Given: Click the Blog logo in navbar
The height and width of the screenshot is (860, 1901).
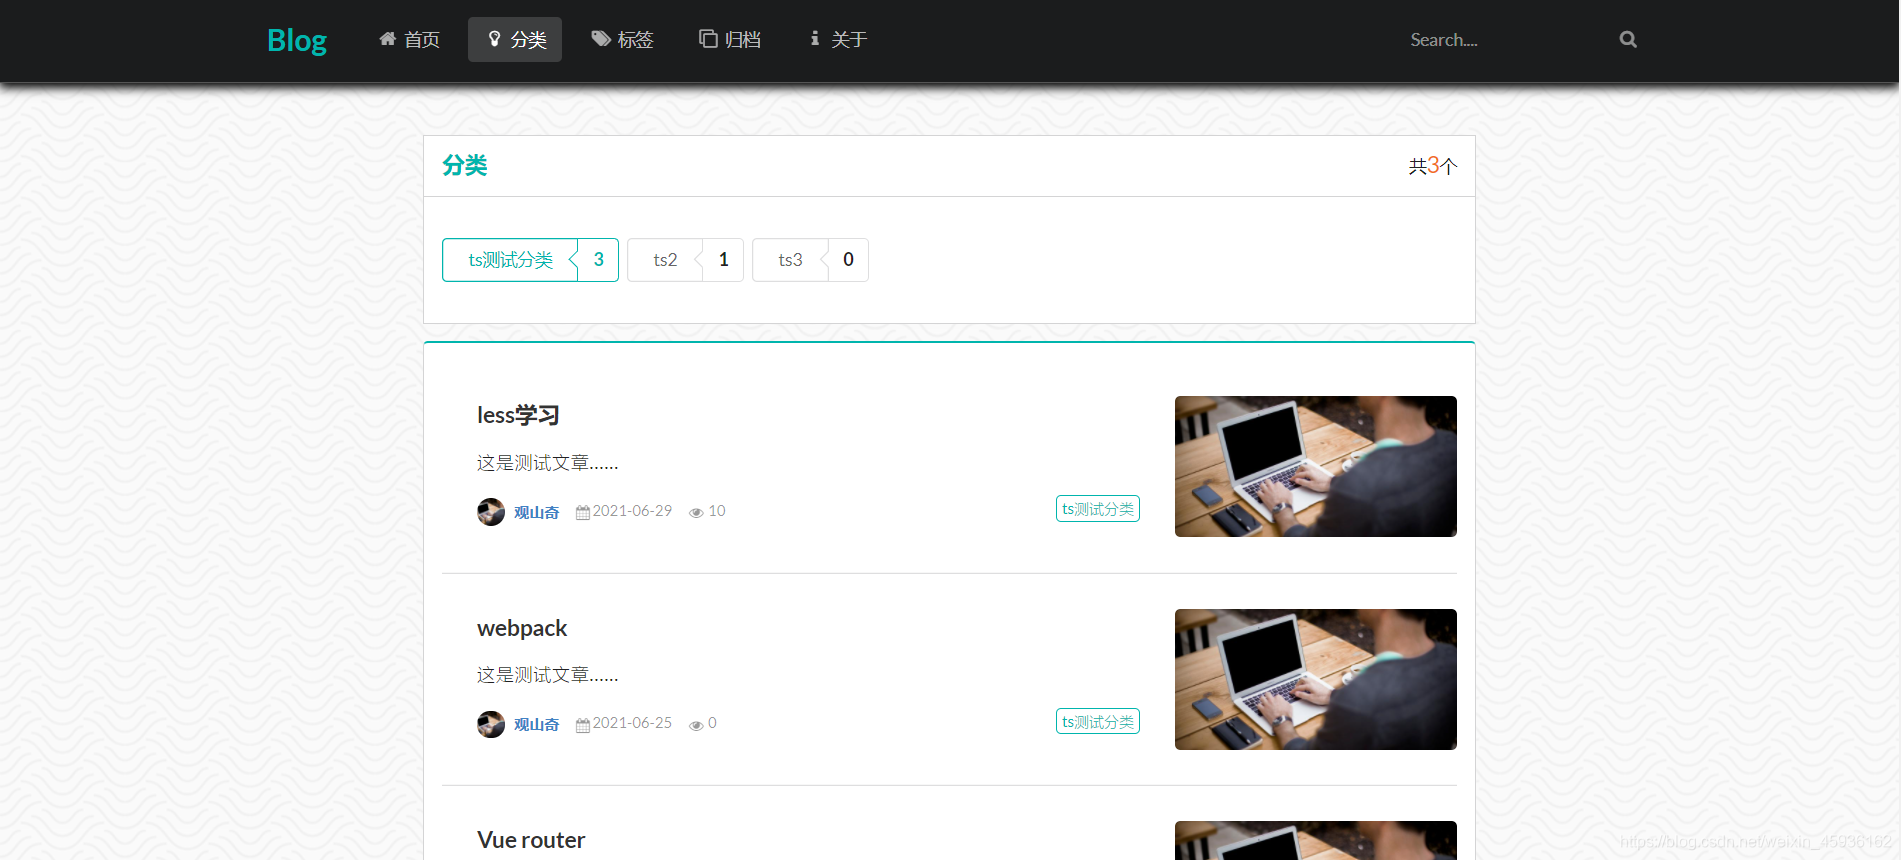Looking at the screenshot, I should [297, 40].
